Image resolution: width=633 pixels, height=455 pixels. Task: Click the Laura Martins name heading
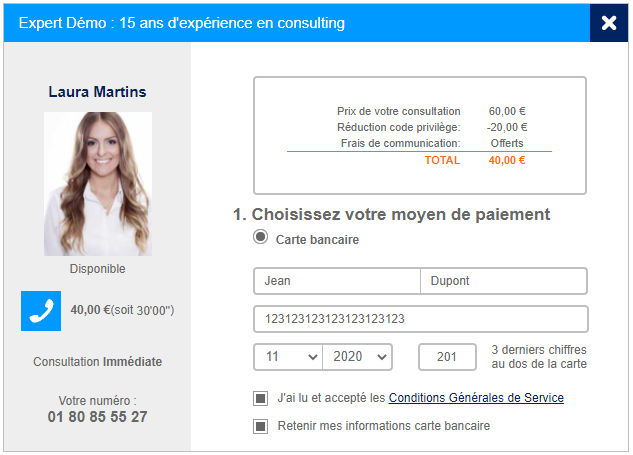[98, 92]
